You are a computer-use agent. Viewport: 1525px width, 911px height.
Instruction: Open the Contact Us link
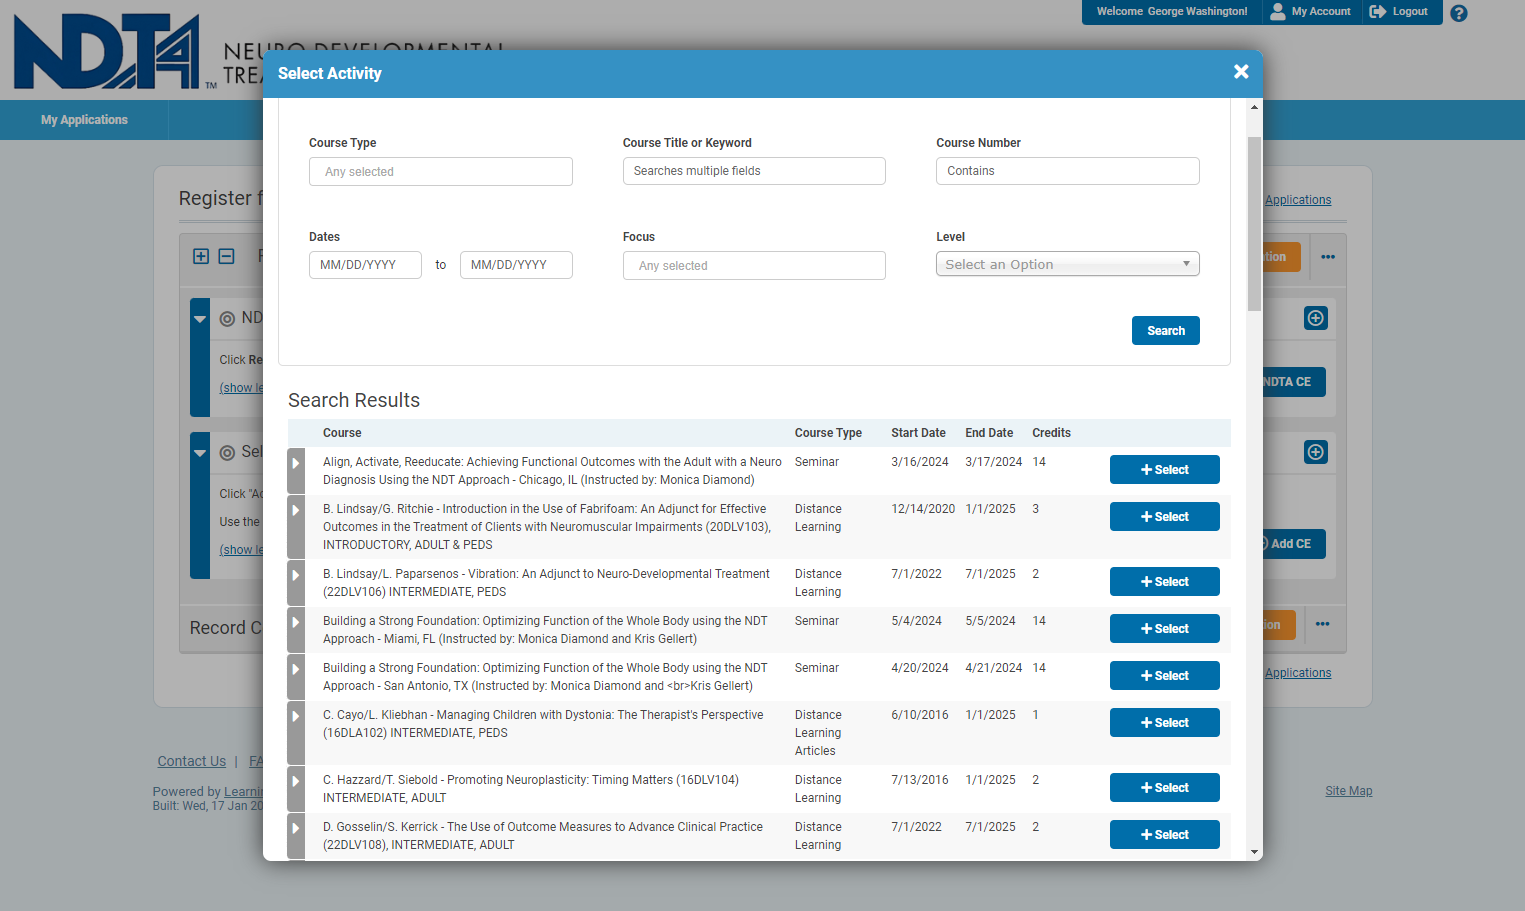pyautogui.click(x=191, y=761)
